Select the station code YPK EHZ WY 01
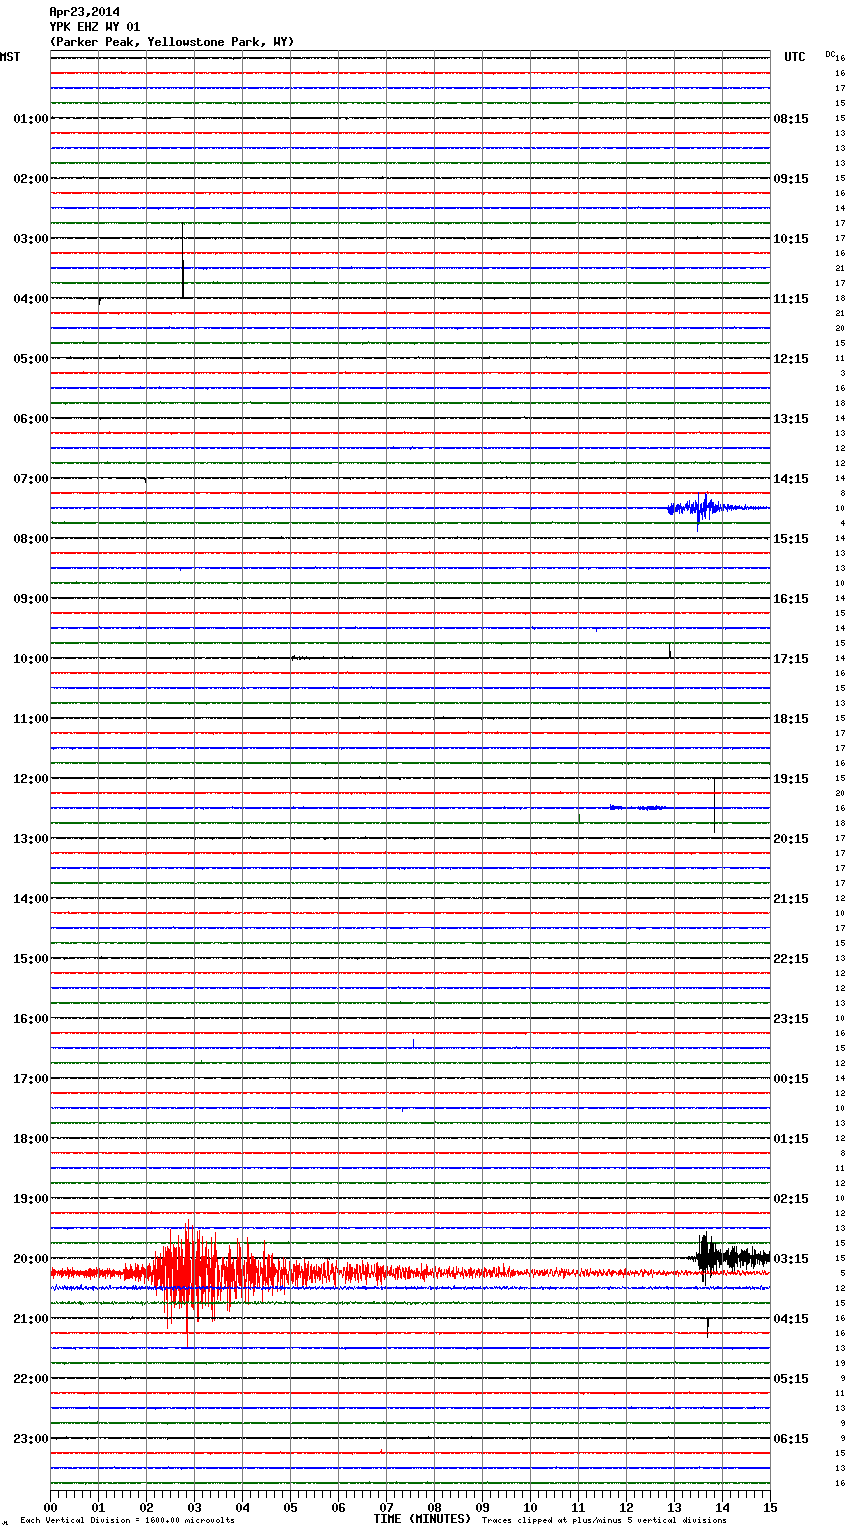The image size is (850, 1534). 95,27
